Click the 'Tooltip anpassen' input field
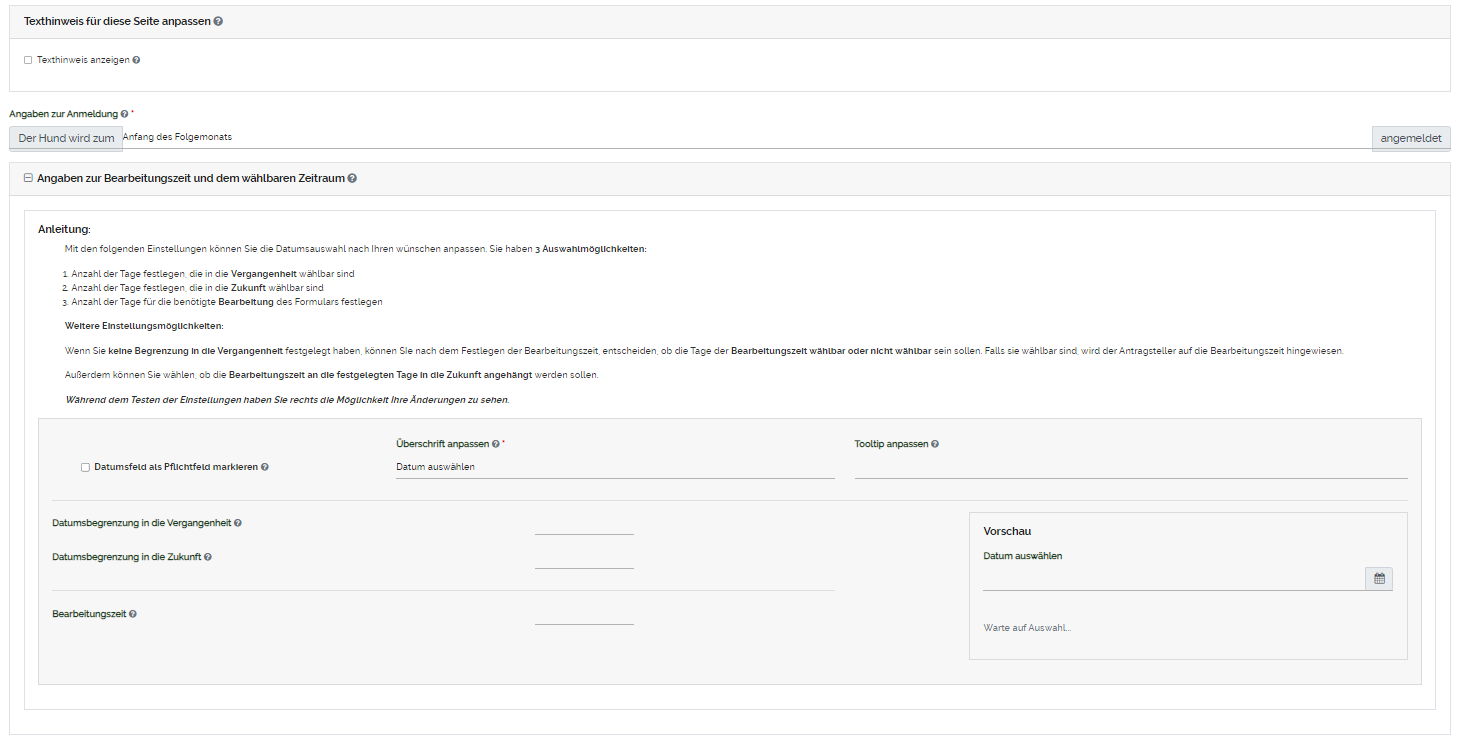Screen dimensions: 1458x739 coord(1130,467)
